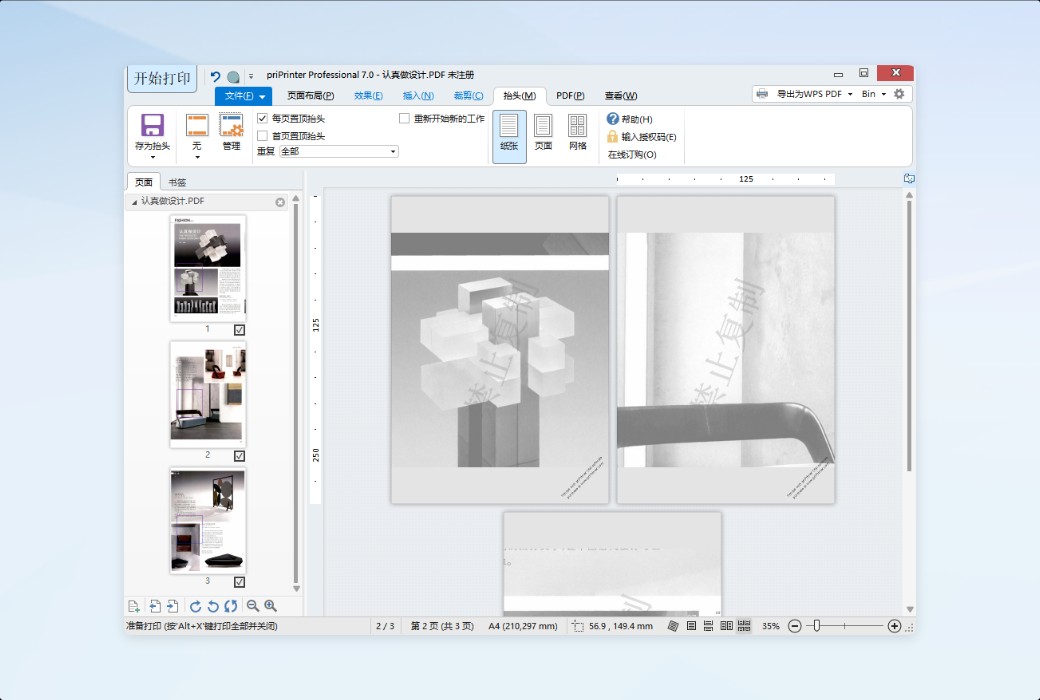The height and width of the screenshot is (700, 1040).
Task: Click the preview vertical scrollbar
Action: 909,336
